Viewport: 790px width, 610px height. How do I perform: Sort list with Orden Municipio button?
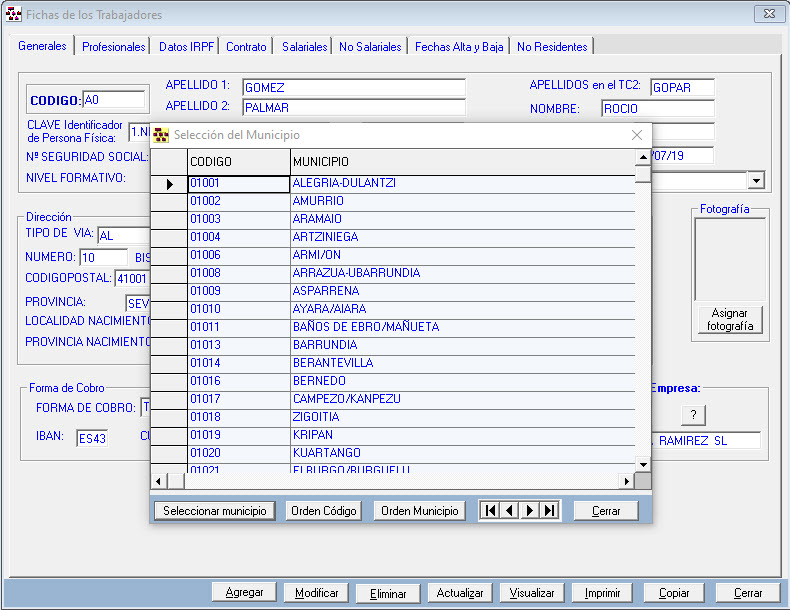(420, 511)
